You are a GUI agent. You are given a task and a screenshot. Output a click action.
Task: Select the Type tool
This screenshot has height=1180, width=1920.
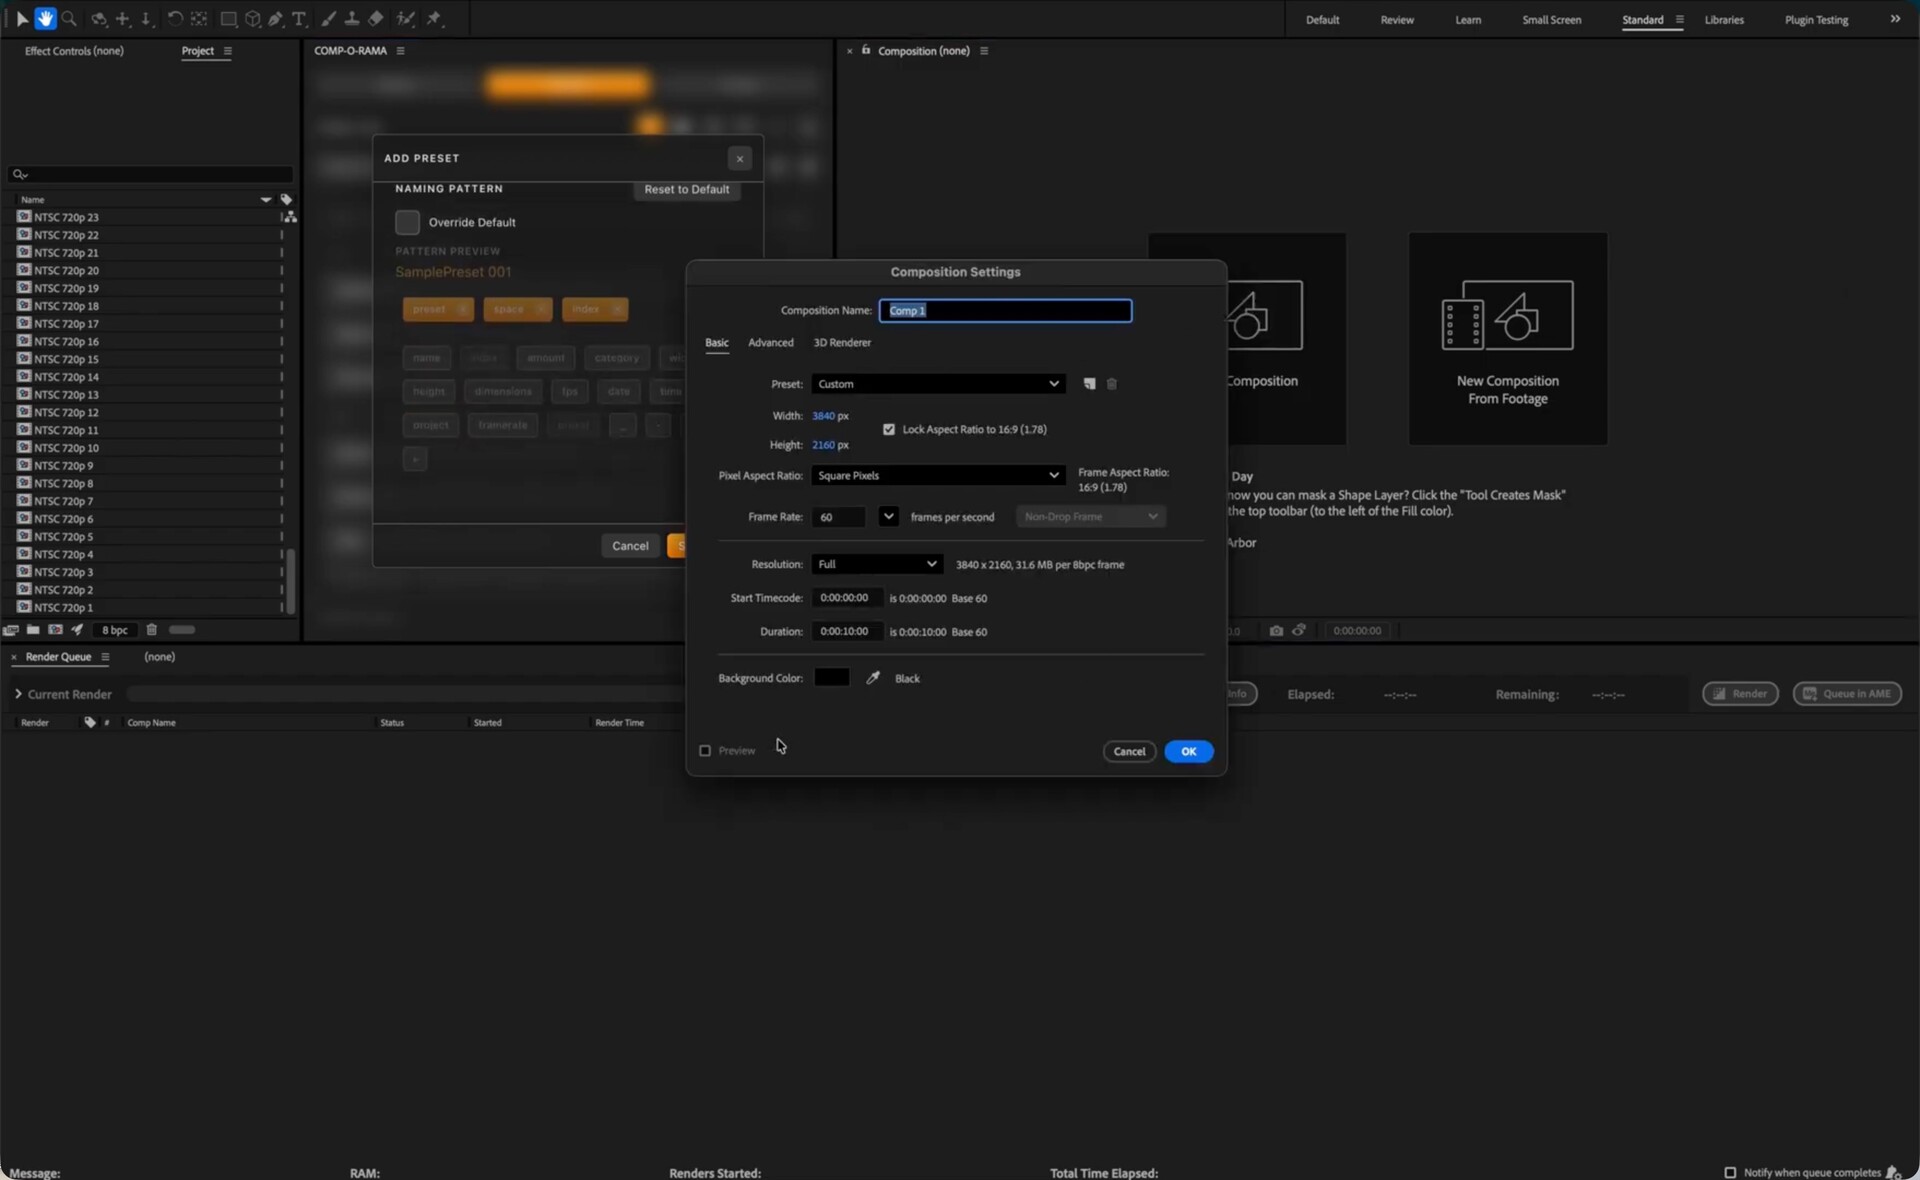pos(299,19)
